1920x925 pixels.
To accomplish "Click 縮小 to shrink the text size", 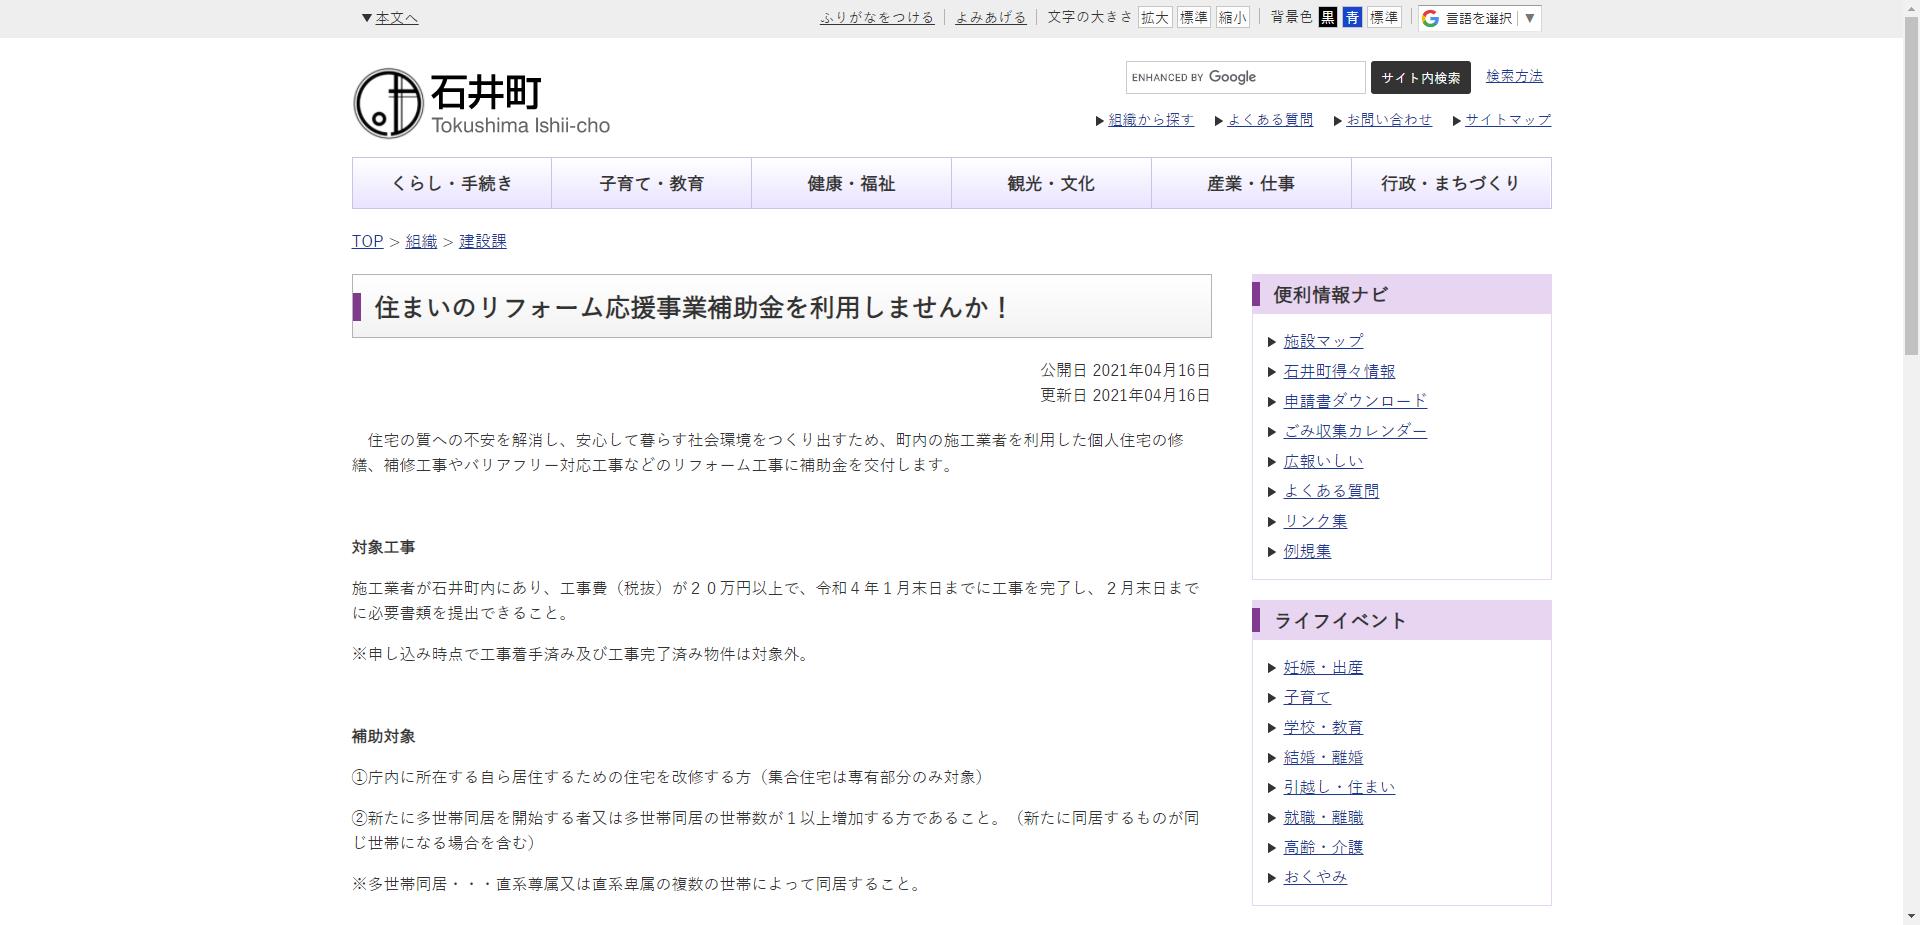I will (x=1233, y=17).
